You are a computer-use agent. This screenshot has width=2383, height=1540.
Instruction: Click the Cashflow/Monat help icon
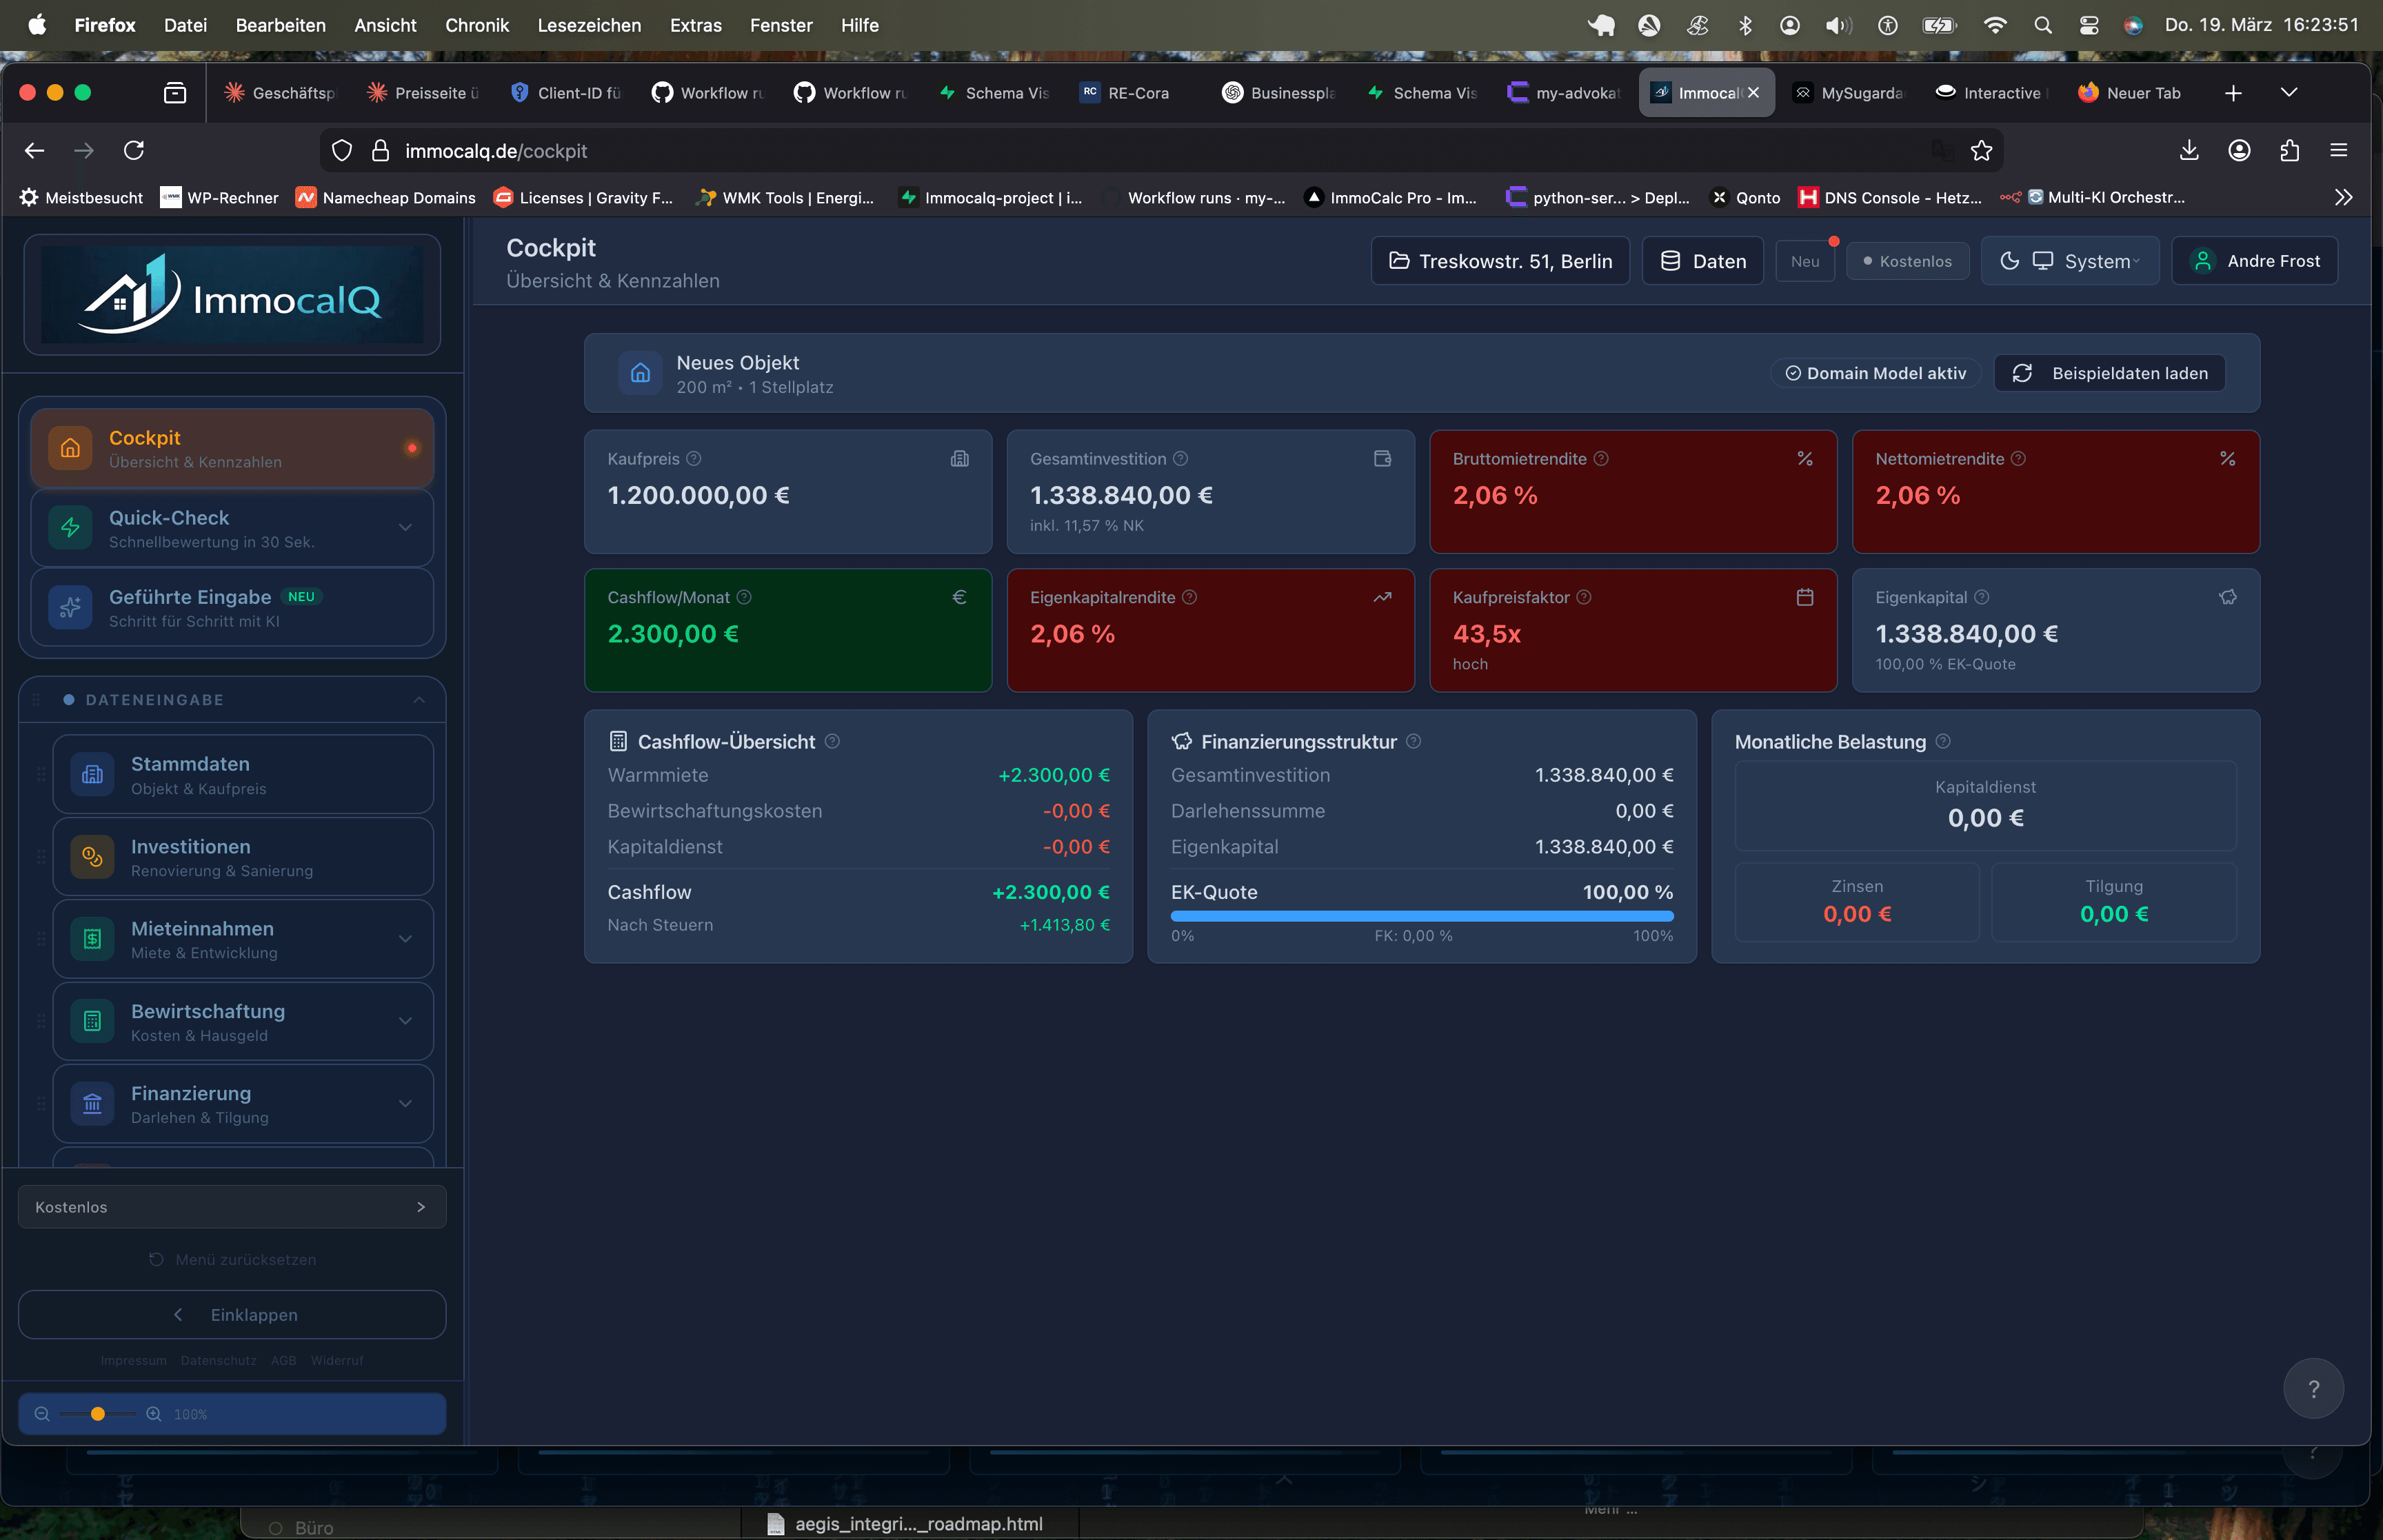tap(744, 597)
